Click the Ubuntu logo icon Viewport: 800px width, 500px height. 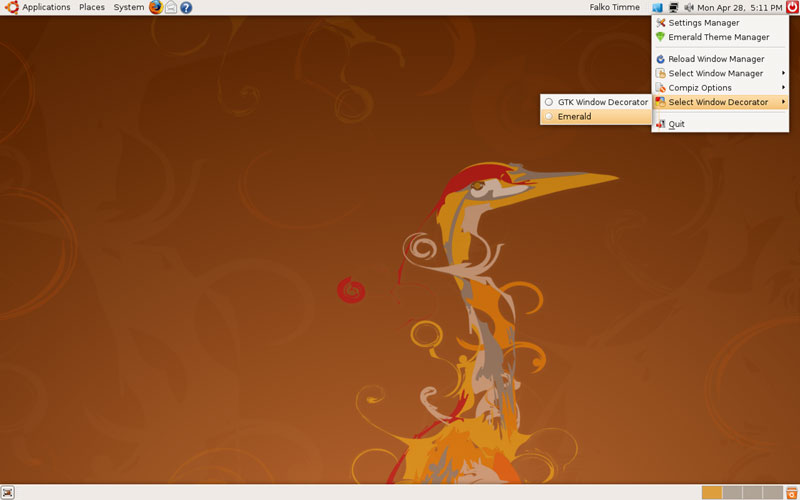click(x=12, y=7)
